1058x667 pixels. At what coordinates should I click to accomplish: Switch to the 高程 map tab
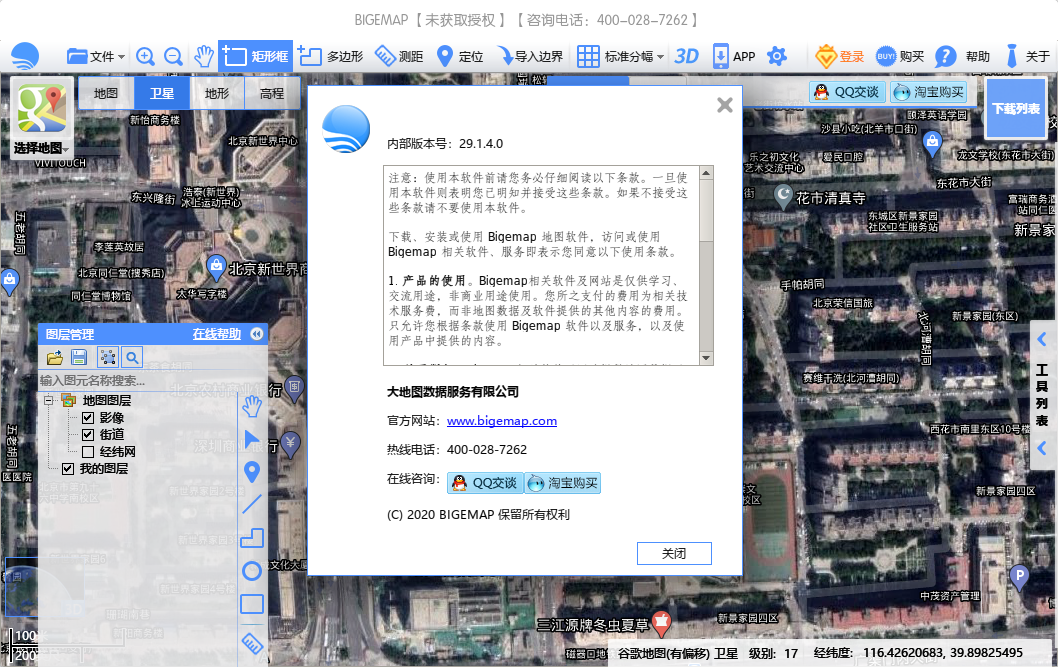click(x=272, y=93)
